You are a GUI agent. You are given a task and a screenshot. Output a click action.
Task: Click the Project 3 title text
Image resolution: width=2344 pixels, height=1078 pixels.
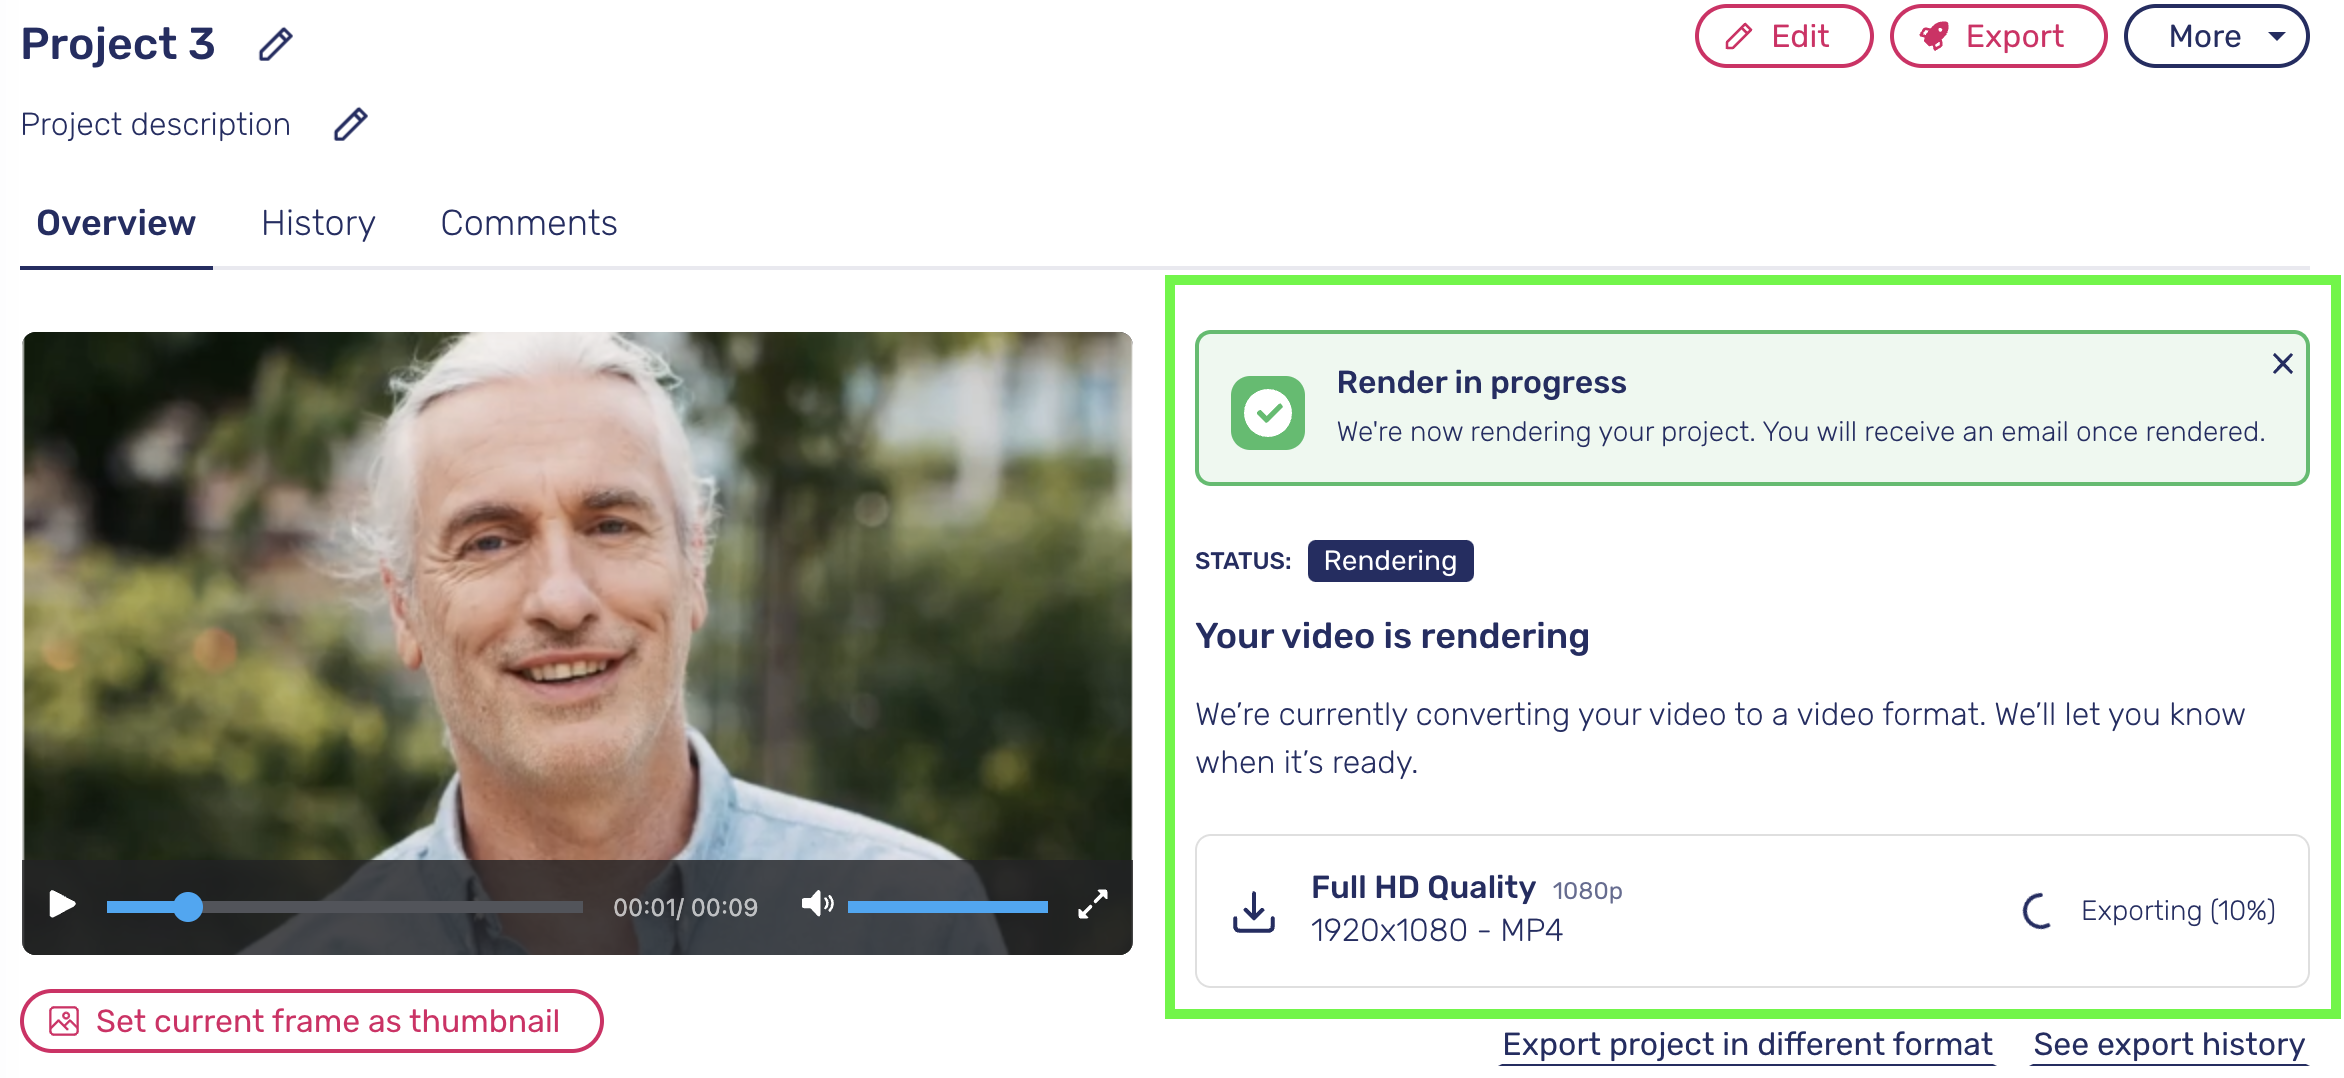pyautogui.click(x=118, y=44)
